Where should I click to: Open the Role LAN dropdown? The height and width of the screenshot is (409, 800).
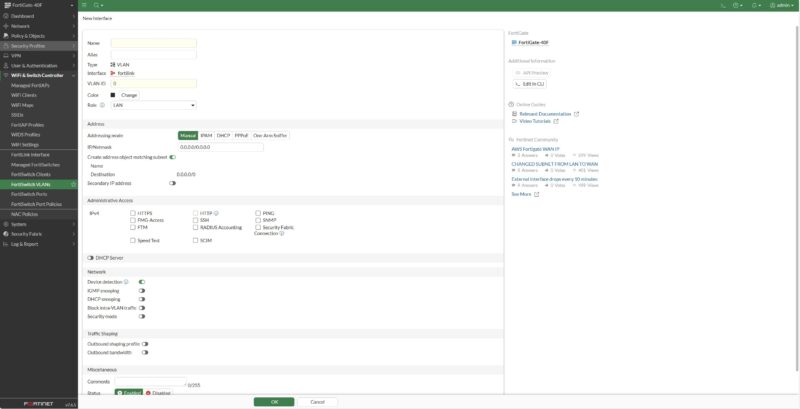(154, 105)
